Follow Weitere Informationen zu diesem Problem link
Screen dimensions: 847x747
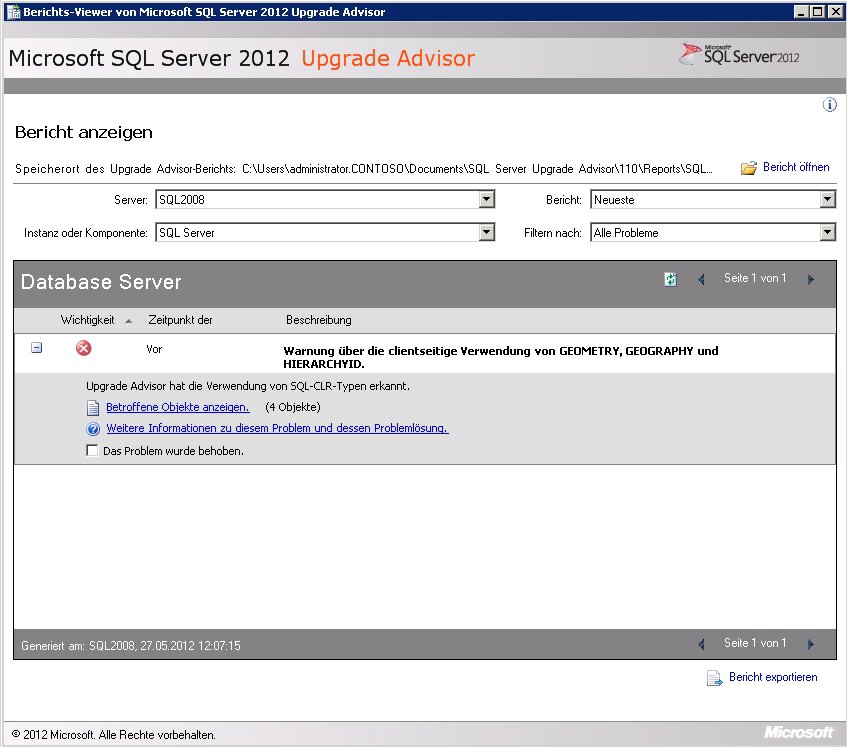[275, 428]
